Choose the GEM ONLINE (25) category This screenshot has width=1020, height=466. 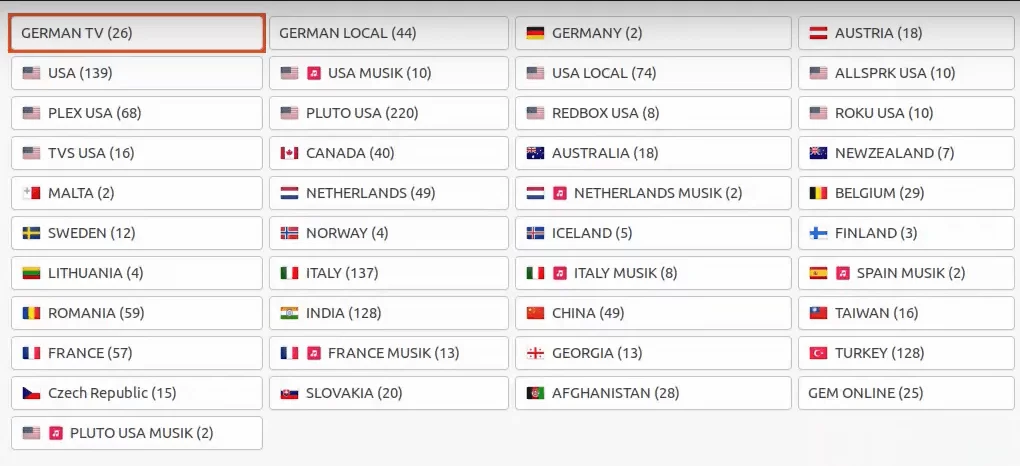coord(906,393)
